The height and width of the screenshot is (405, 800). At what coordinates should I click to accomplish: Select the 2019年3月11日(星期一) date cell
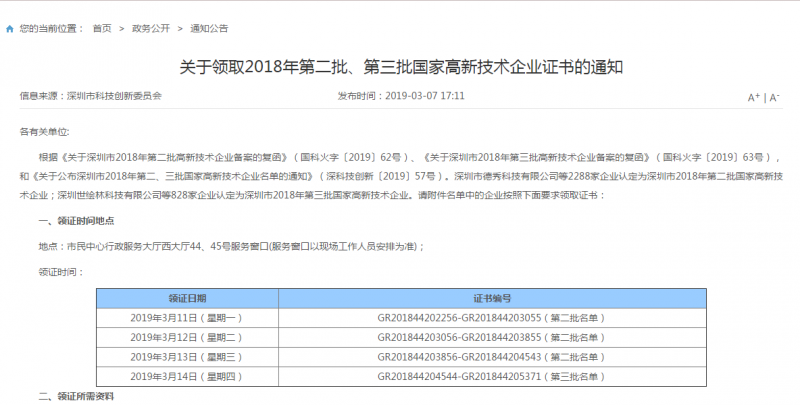pos(188,318)
